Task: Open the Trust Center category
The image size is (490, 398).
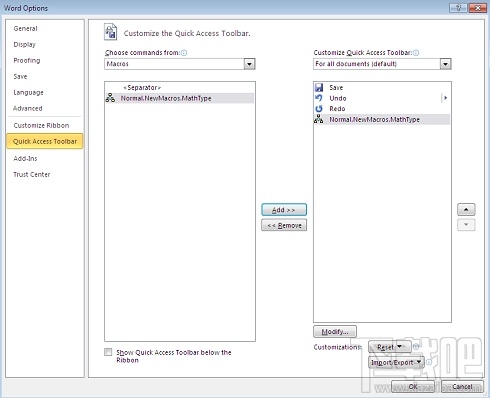Action: pos(32,174)
